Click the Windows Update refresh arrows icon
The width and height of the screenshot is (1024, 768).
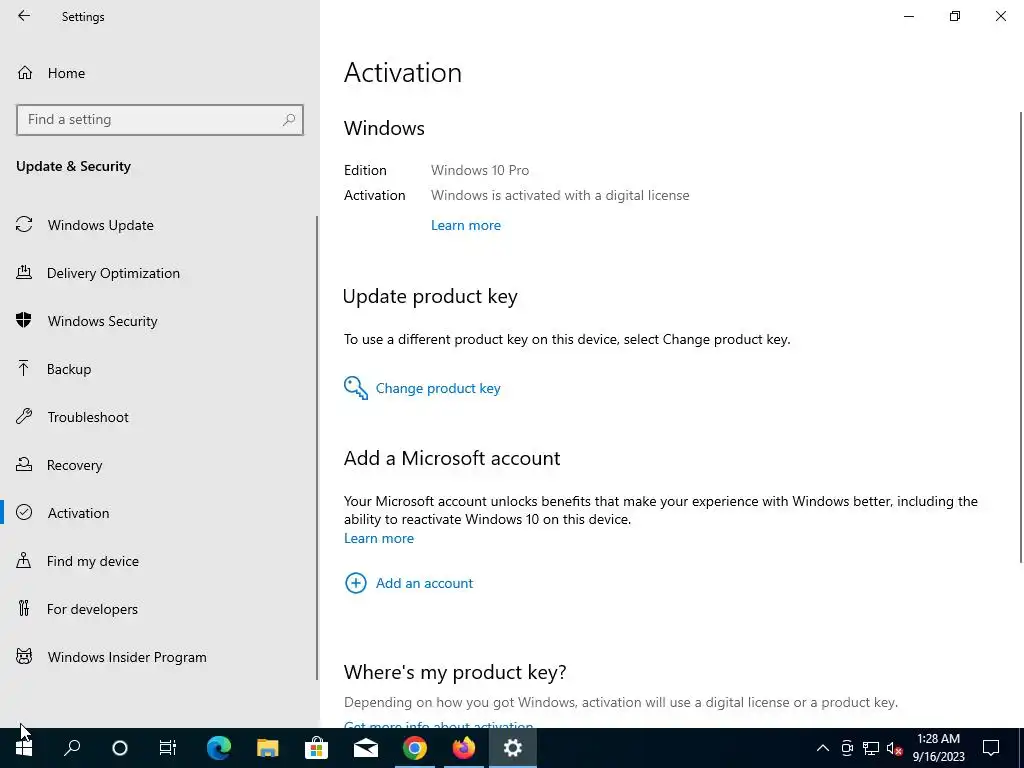(x=24, y=225)
